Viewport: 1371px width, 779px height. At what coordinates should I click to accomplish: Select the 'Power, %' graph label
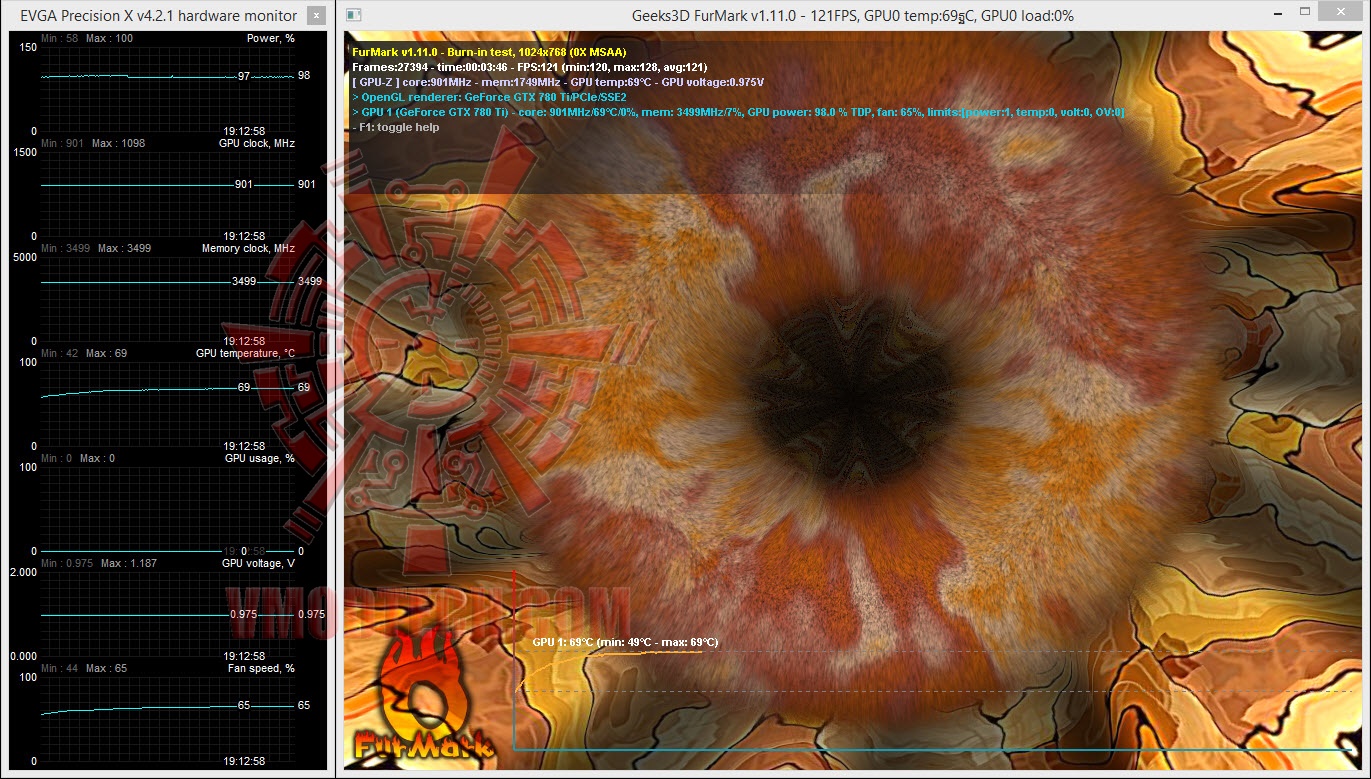coord(271,38)
